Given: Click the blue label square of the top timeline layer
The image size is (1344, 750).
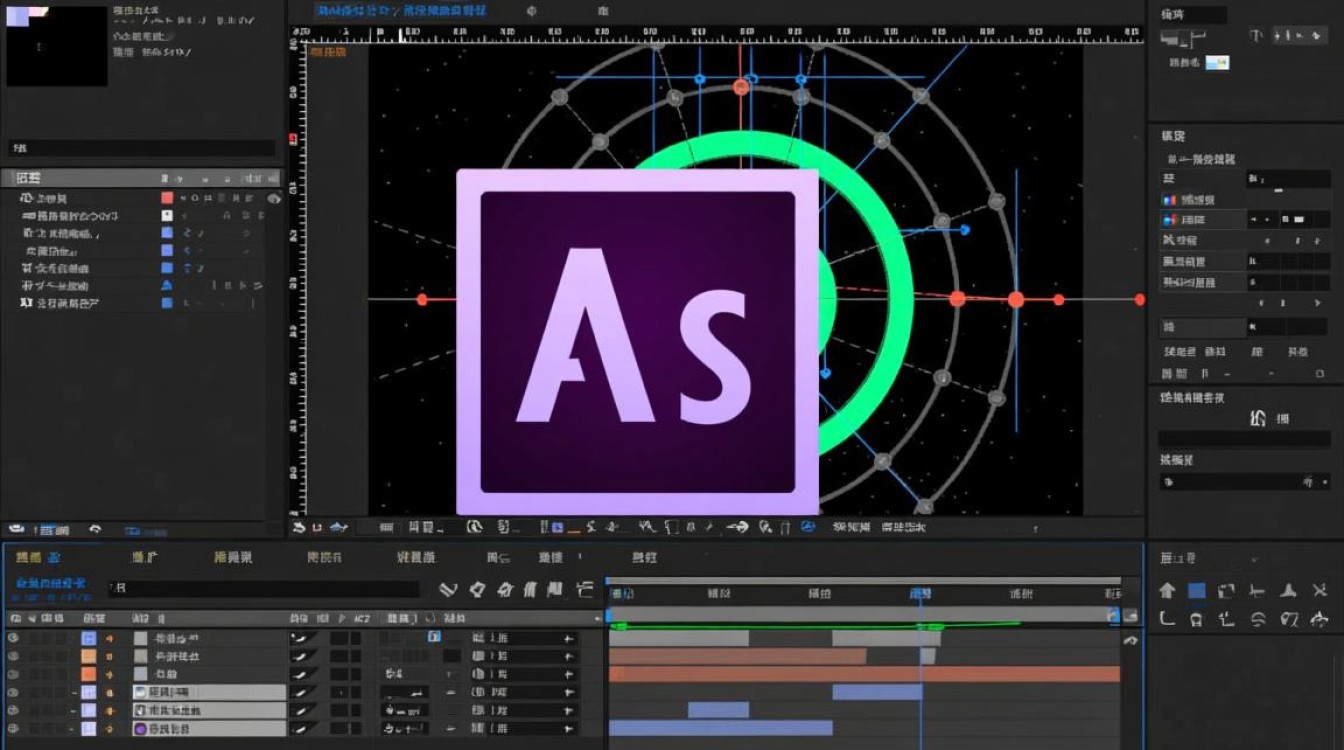Looking at the screenshot, I should pos(89,637).
